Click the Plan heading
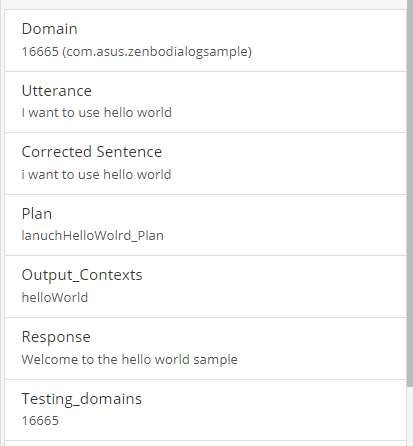Image resolution: width=413 pixels, height=446 pixels. click(x=37, y=214)
